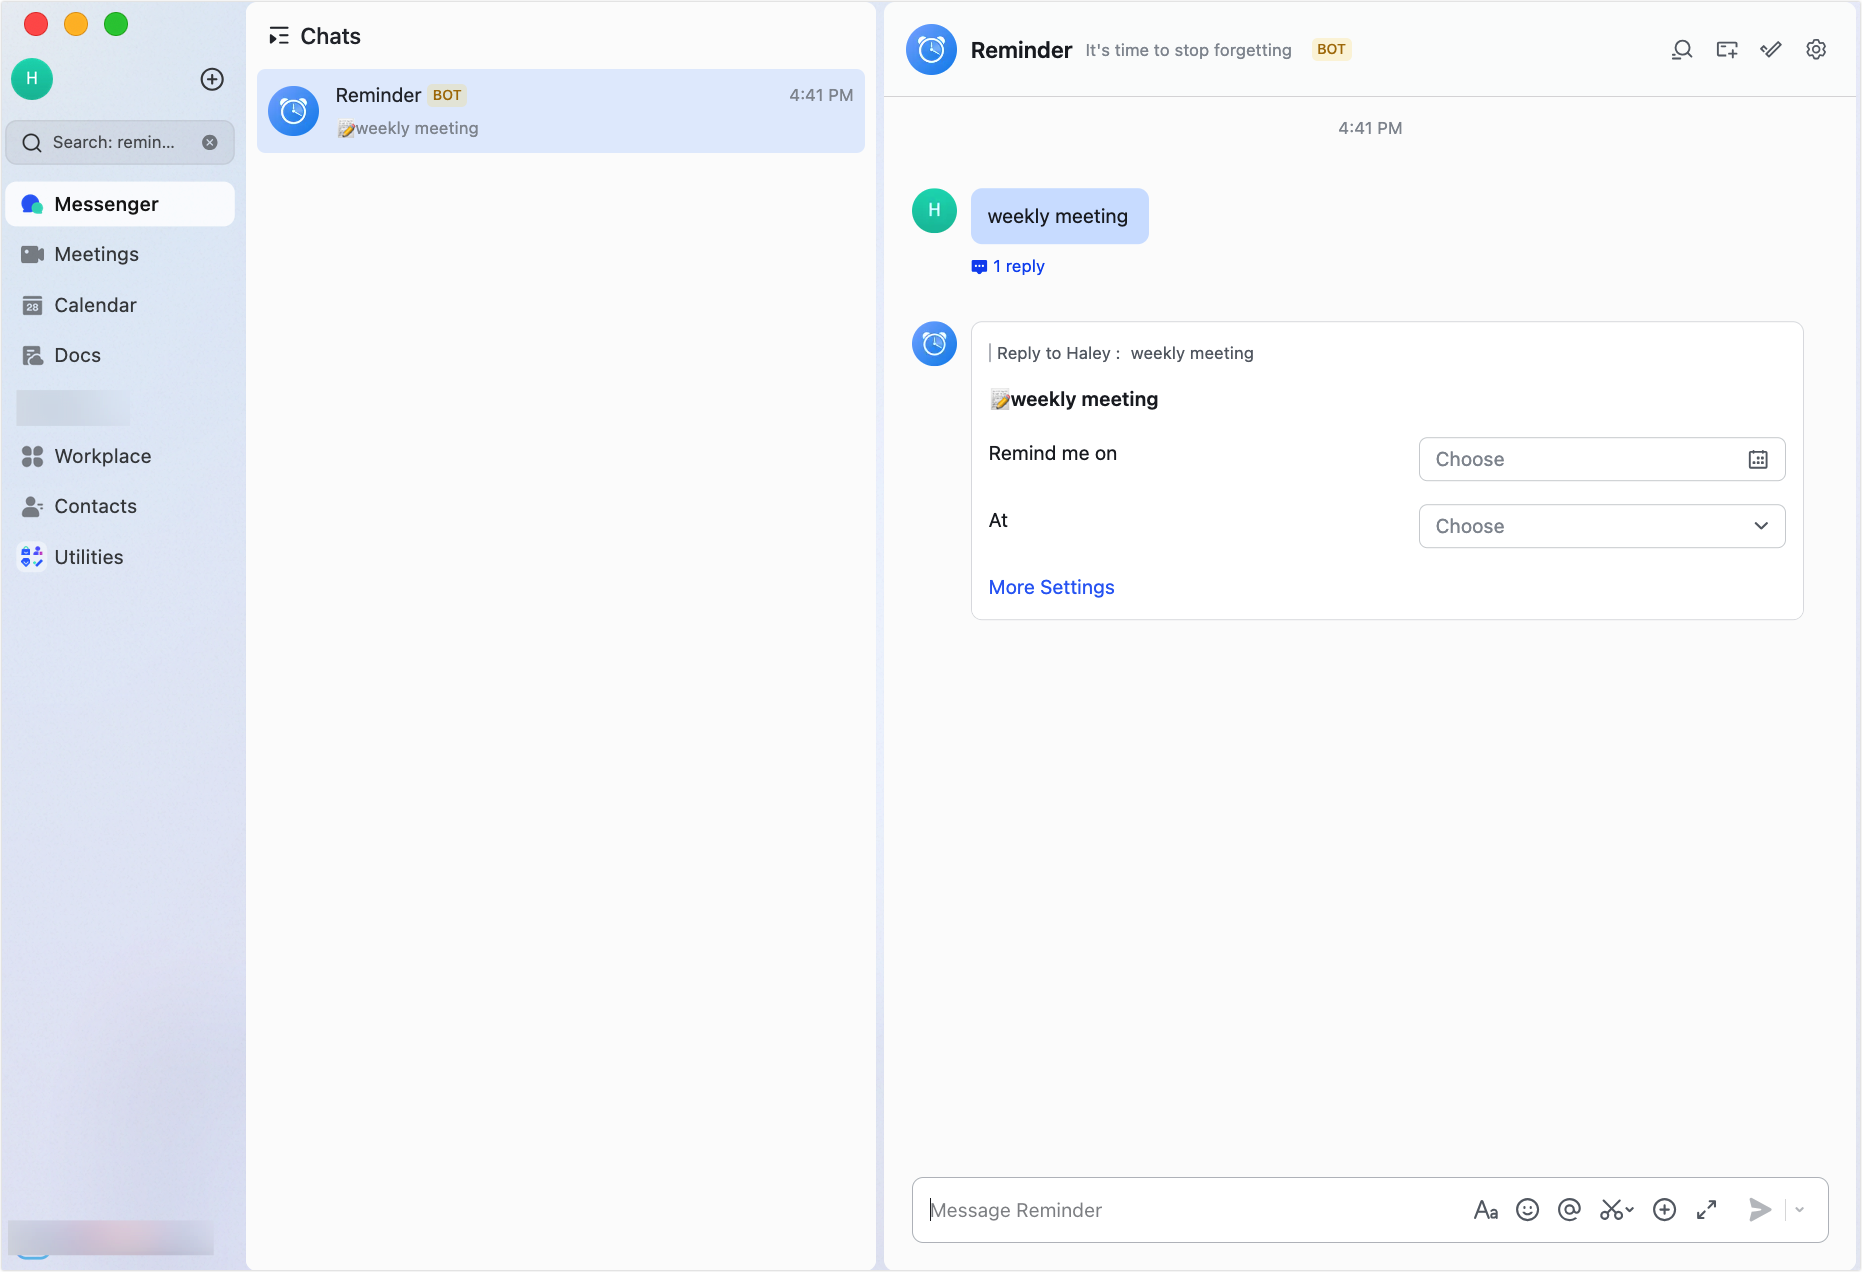The image size is (1862, 1272).
Task: Open the emoji picker in message box
Action: pyautogui.click(x=1527, y=1210)
